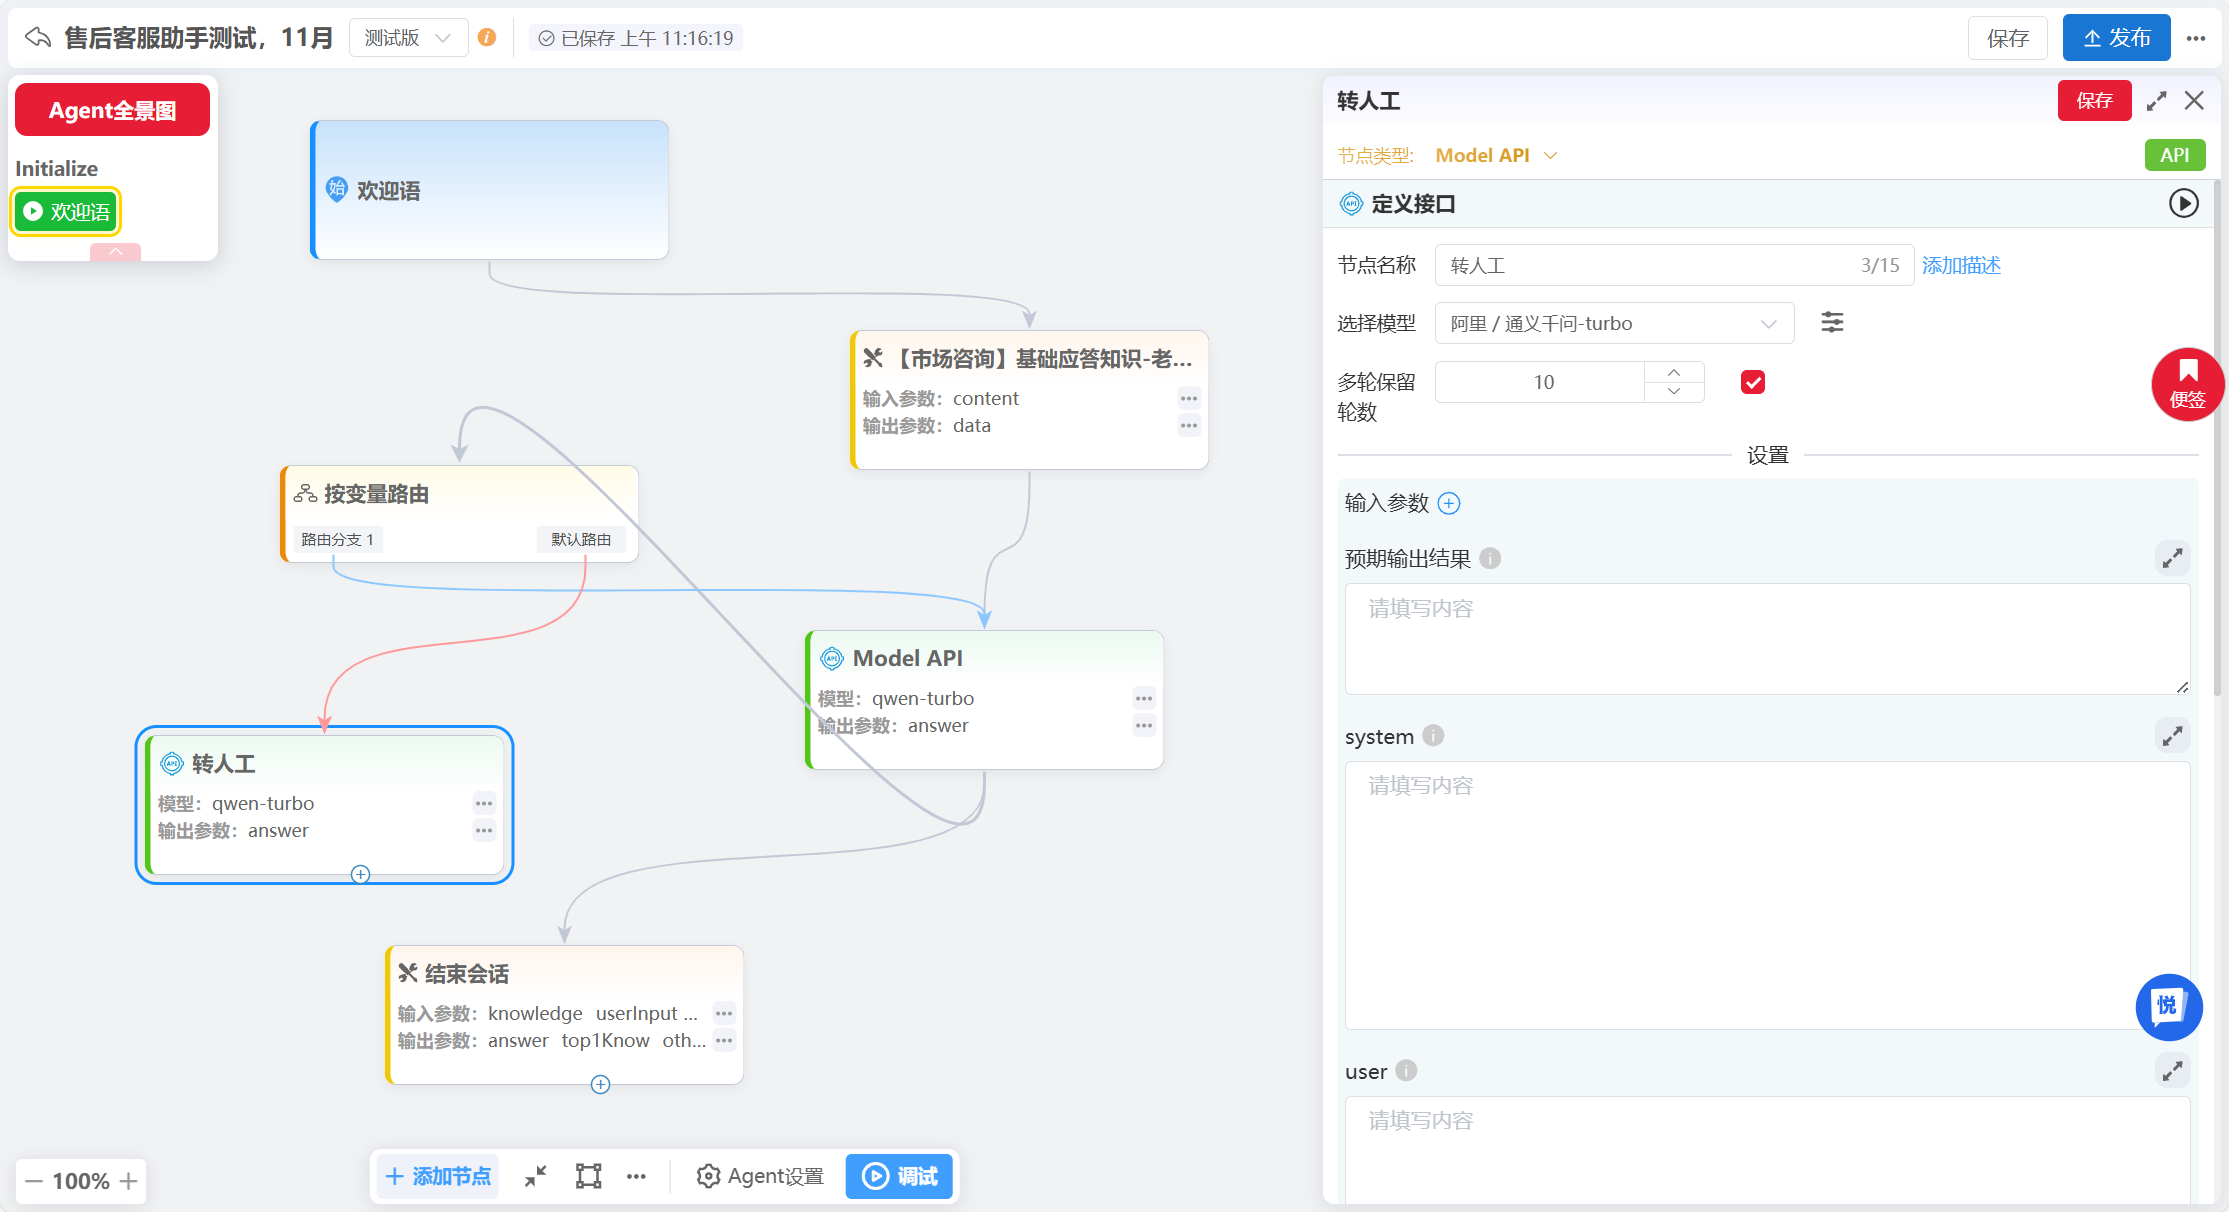
Task: Click the 发布 publish button
Action: pos(2116,38)
